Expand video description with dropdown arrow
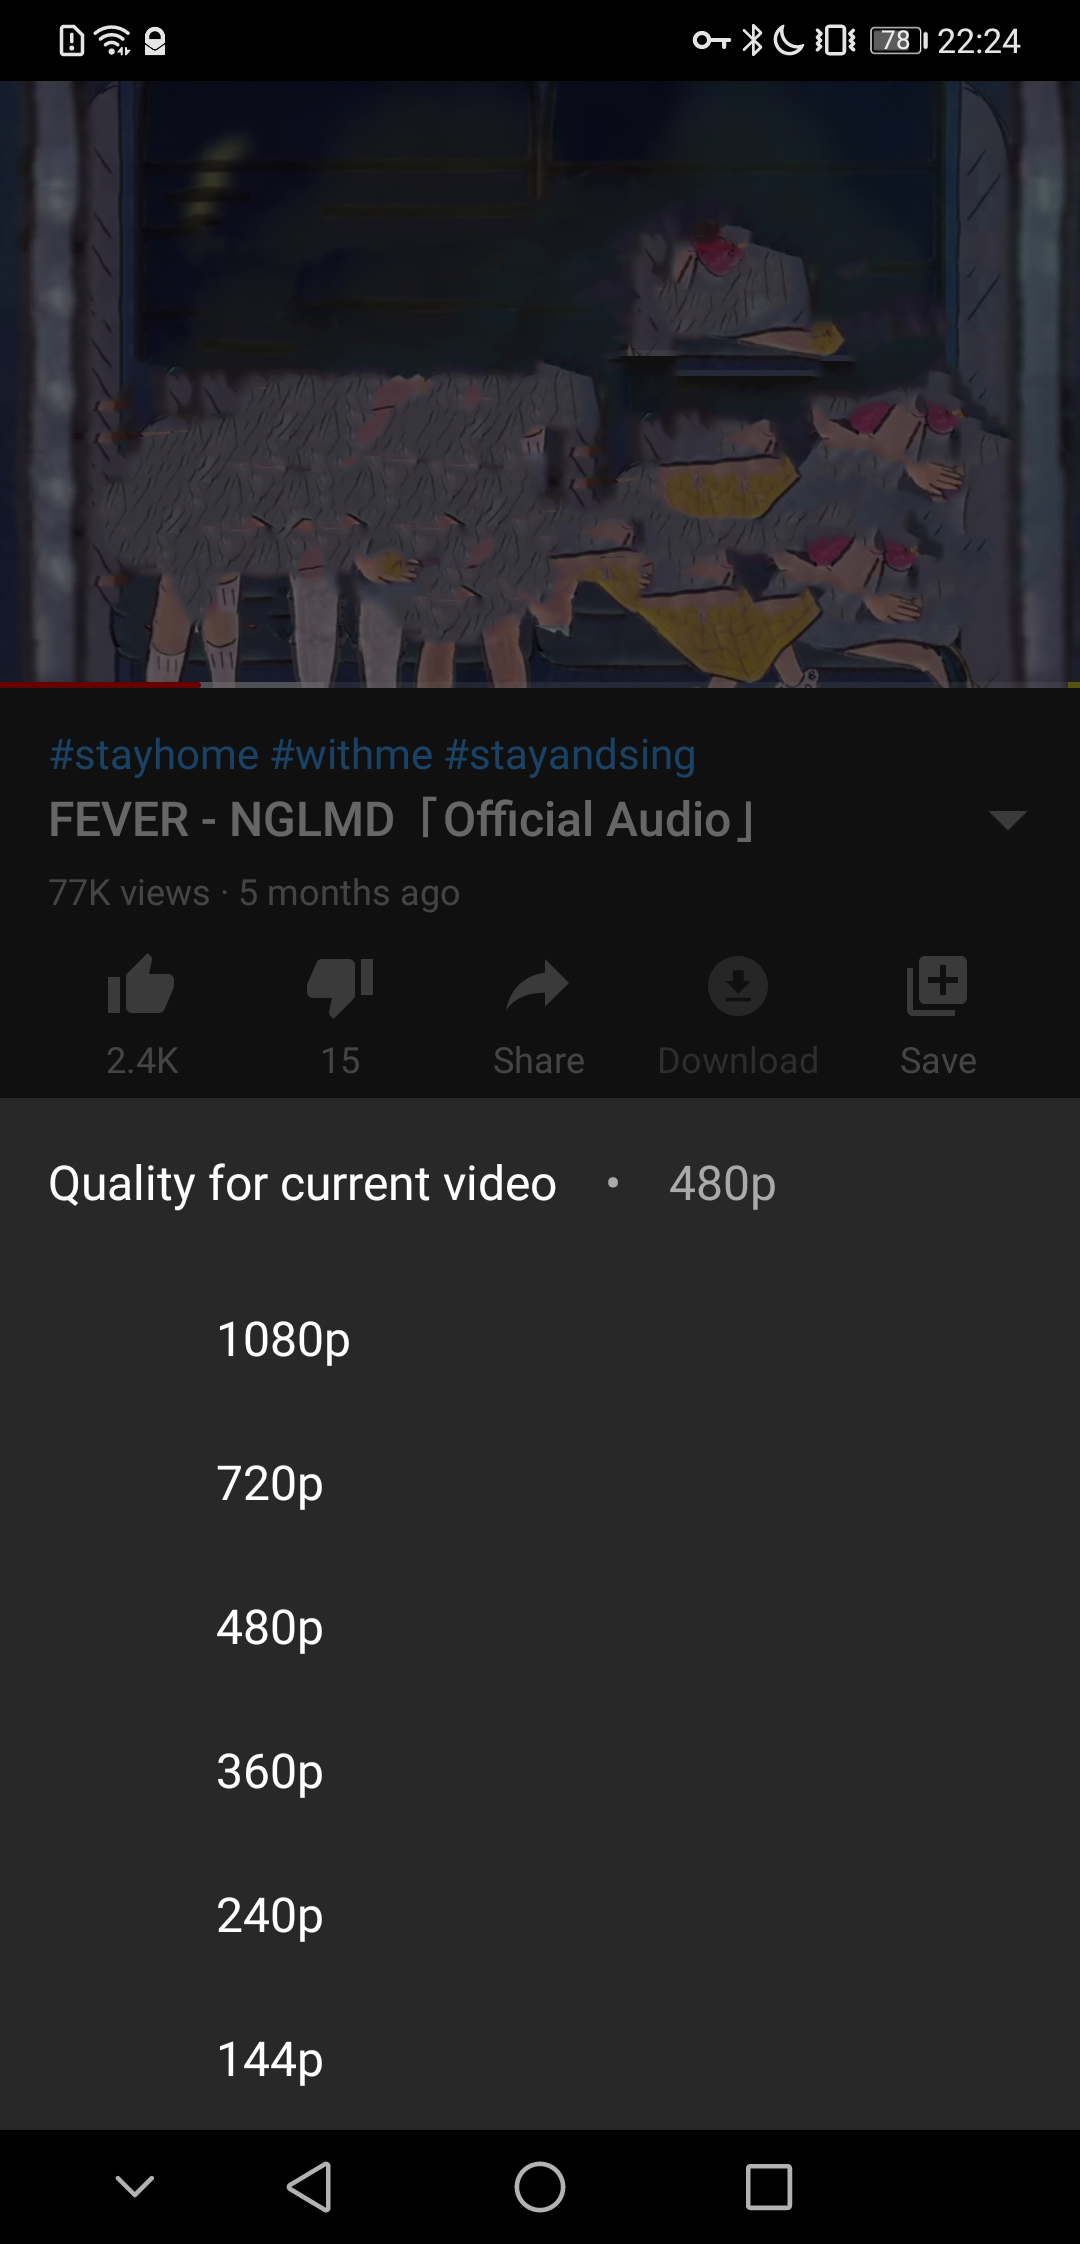The height and width of the screenshot is (2244, 1080). click(1007, 820)
